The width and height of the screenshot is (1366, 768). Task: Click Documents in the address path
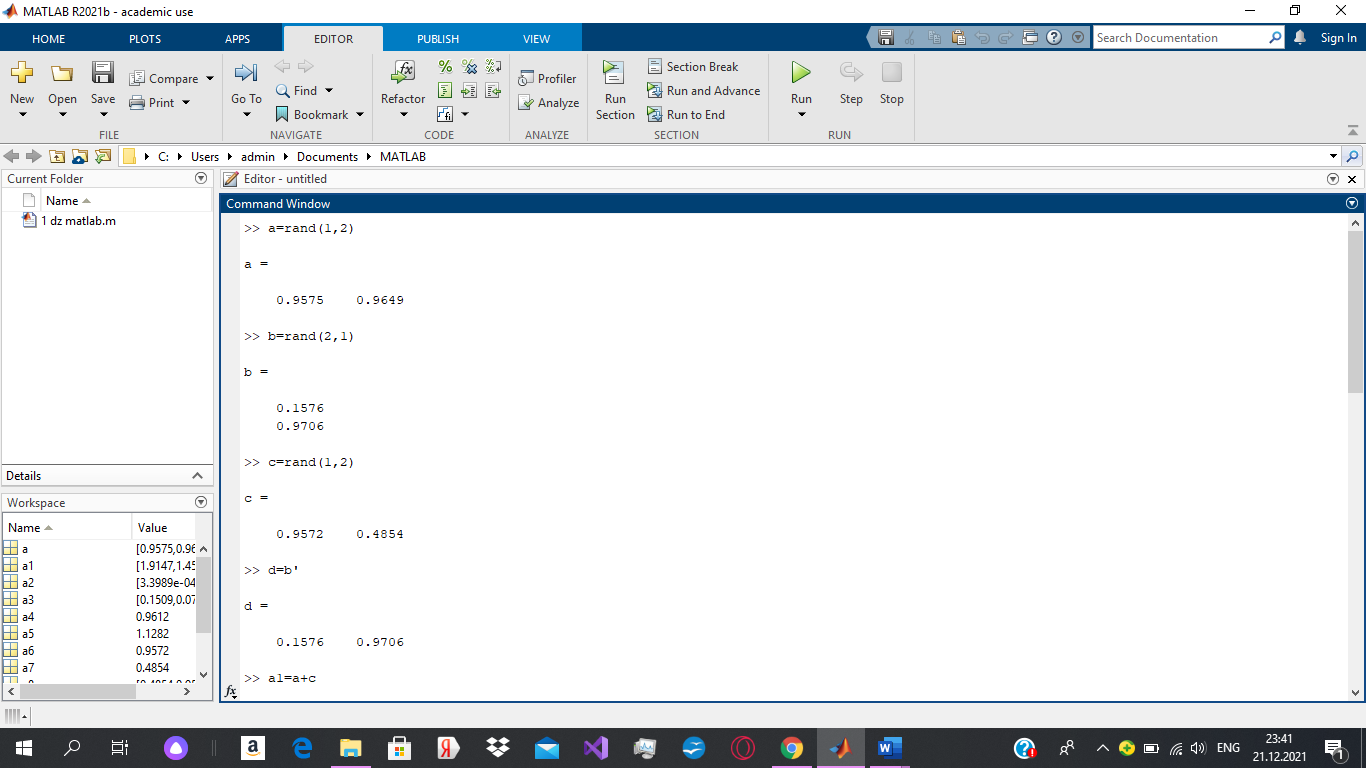point(327,156)
